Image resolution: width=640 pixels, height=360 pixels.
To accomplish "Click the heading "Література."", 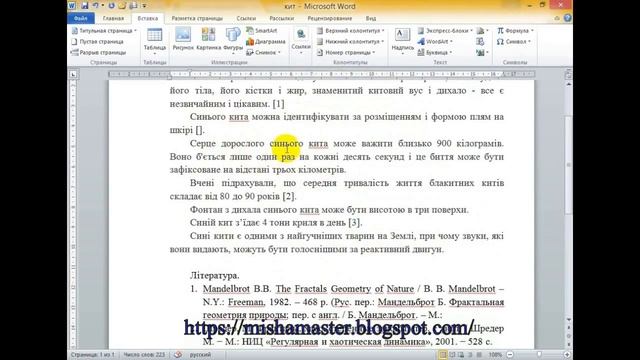I will coord(215,276).
